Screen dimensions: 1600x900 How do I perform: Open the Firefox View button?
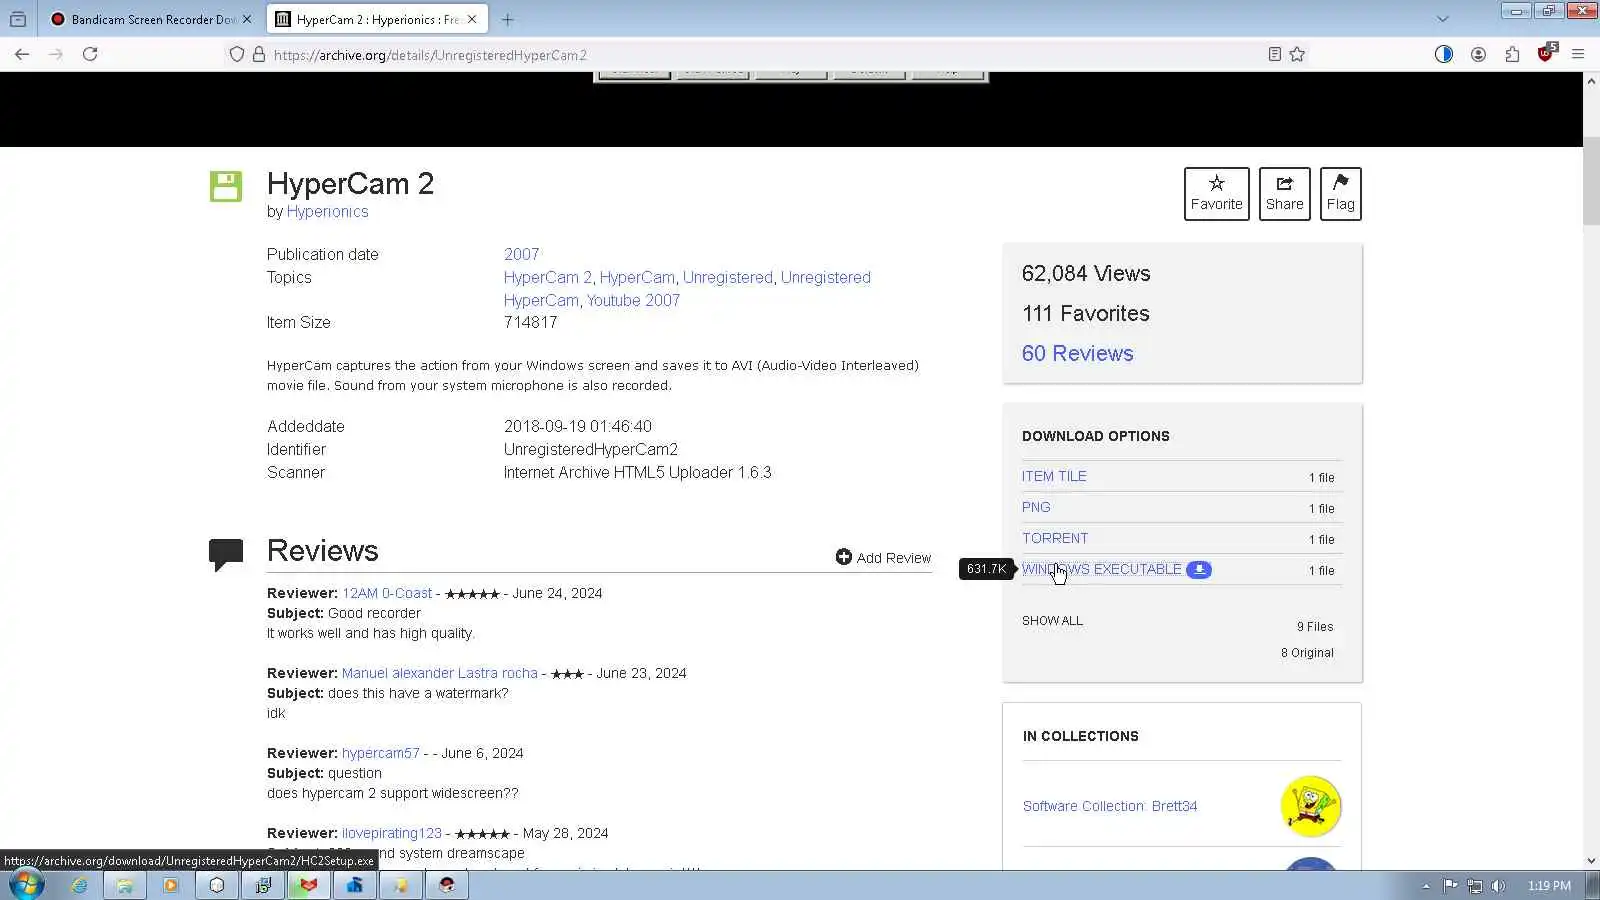tap(18, 19)
